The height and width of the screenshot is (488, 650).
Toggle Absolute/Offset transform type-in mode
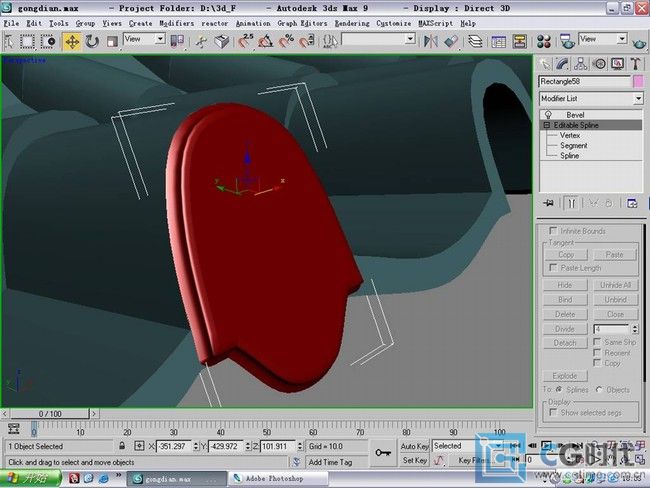[x=139, y=446]
